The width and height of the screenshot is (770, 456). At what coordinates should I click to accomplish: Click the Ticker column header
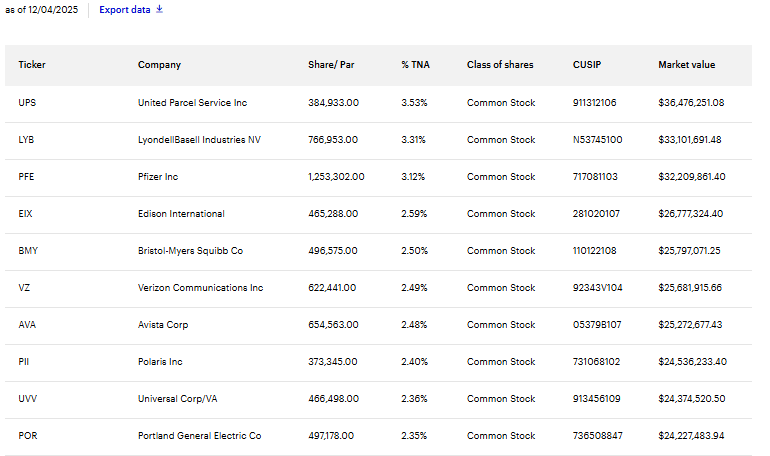[x=32, y=65]
